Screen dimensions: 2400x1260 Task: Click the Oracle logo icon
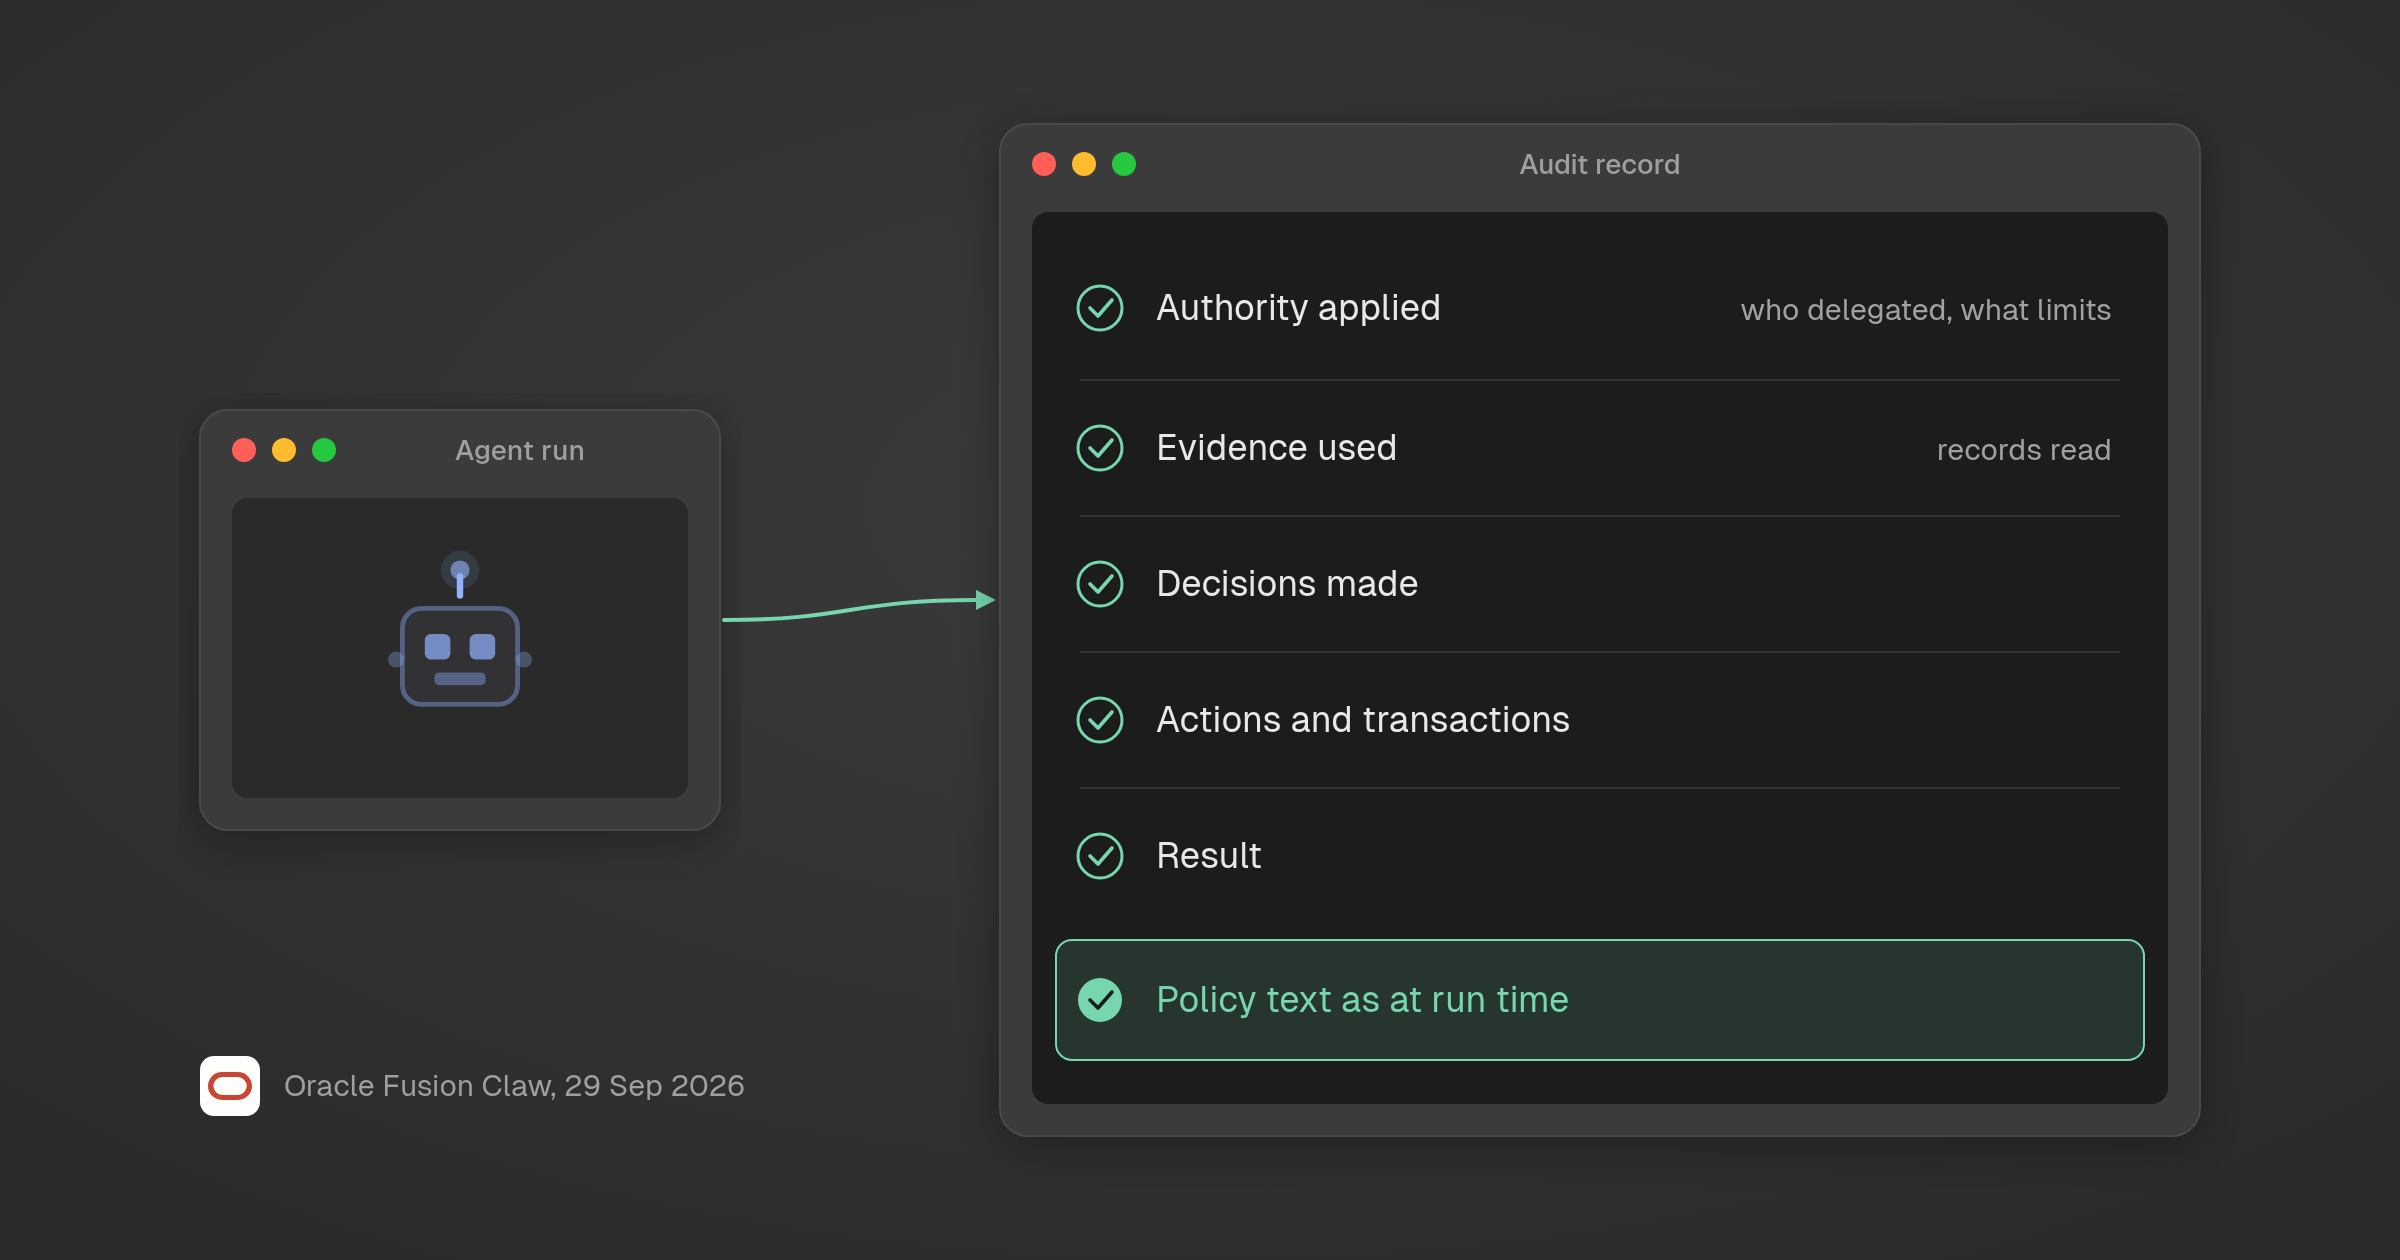tap(230, 1086)
